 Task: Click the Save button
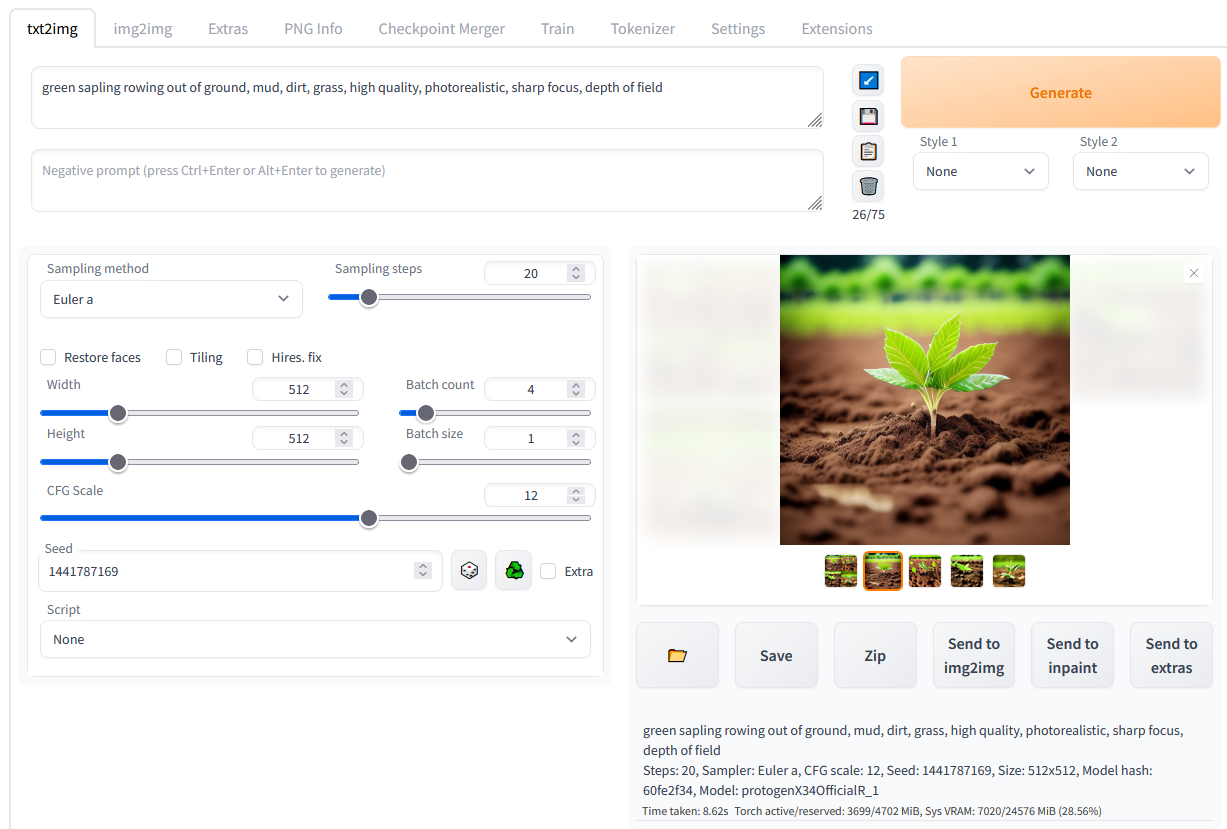point(776,655)
